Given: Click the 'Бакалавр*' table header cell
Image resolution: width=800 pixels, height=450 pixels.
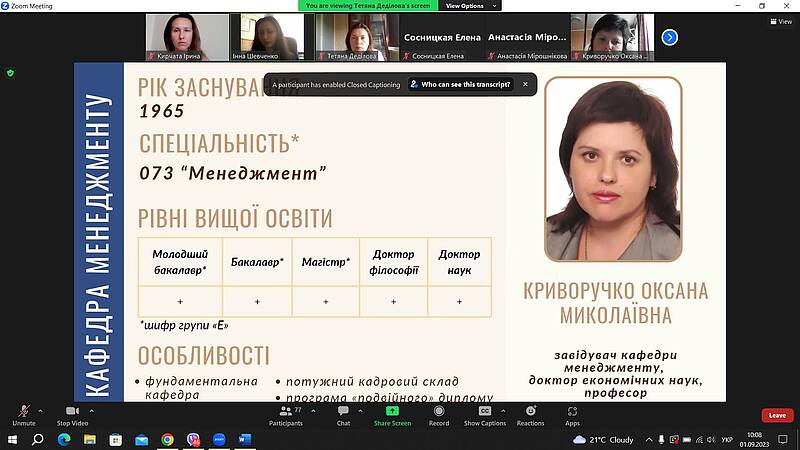Looking at the screenshot, I should (257, 262).
